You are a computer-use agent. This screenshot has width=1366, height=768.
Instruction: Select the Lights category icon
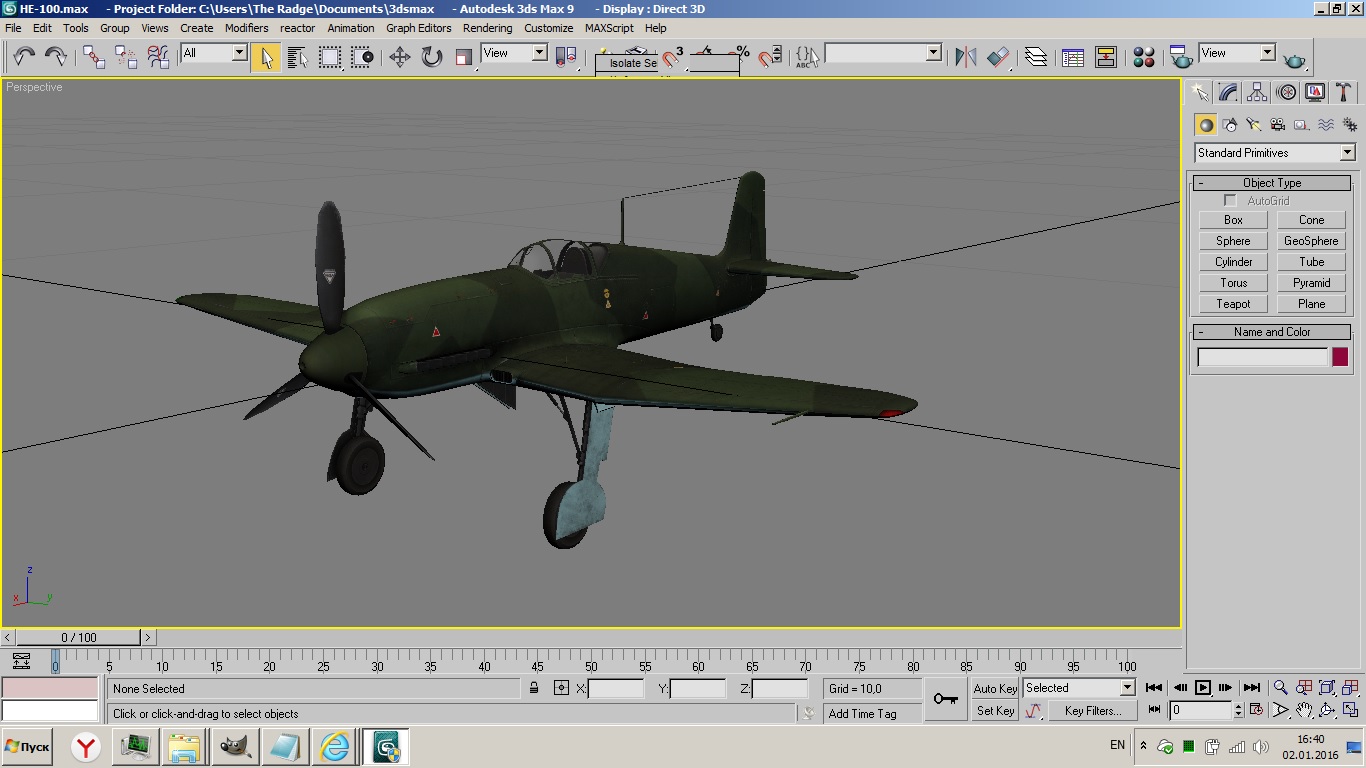click(1254, 125)
